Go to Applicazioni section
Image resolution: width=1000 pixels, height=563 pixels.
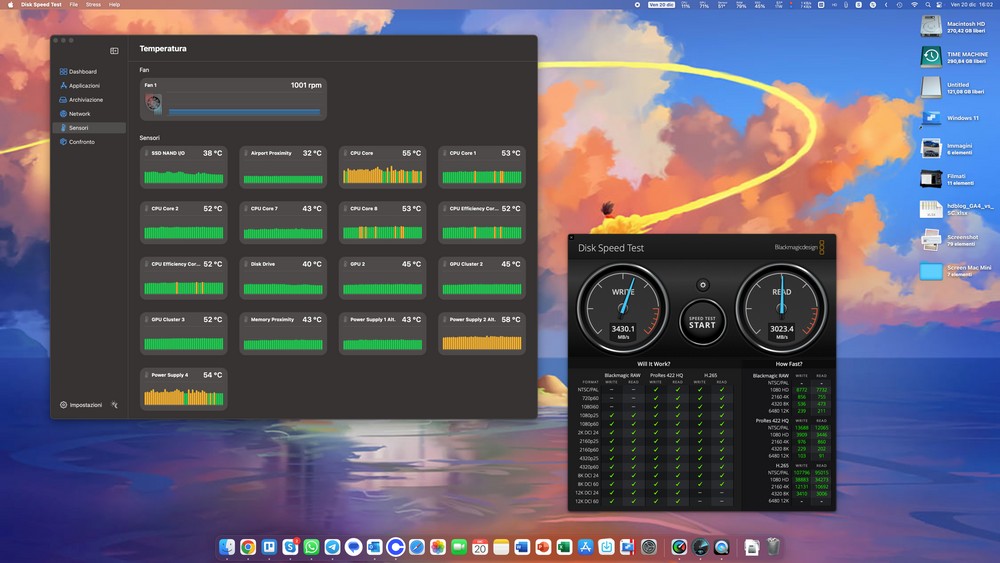(84, 86)
